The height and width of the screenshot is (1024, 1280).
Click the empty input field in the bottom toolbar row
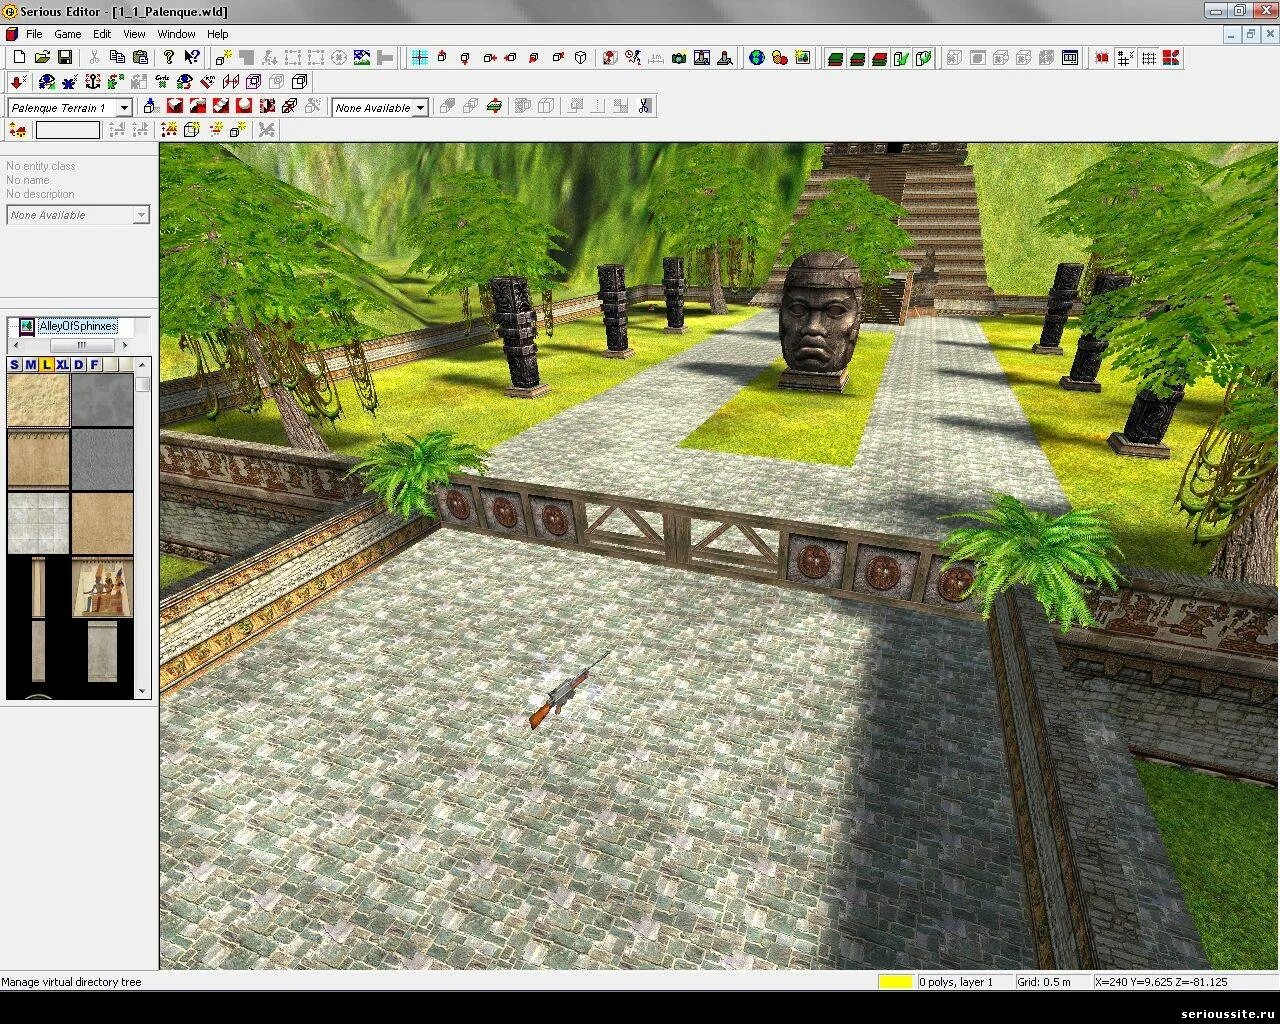(x=68, y=130)
